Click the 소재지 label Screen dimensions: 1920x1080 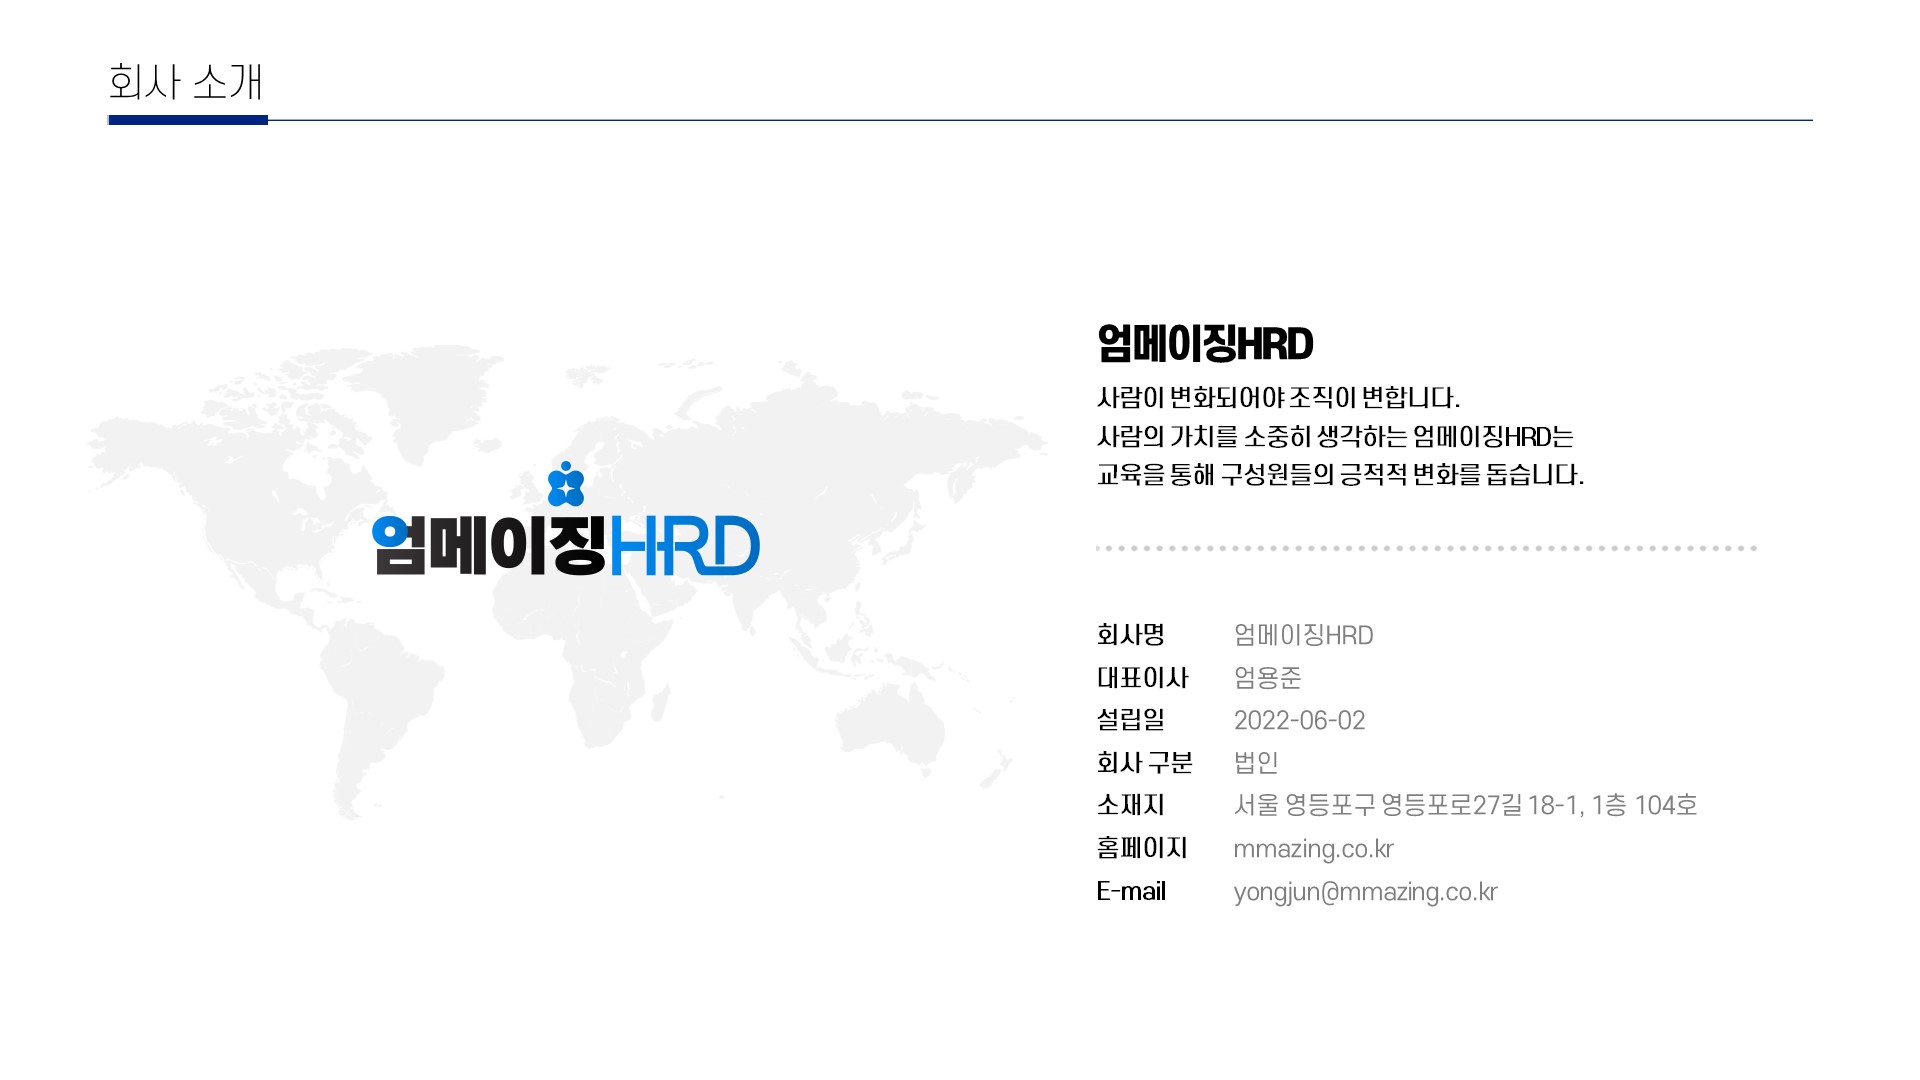(x=1131, y=805)
